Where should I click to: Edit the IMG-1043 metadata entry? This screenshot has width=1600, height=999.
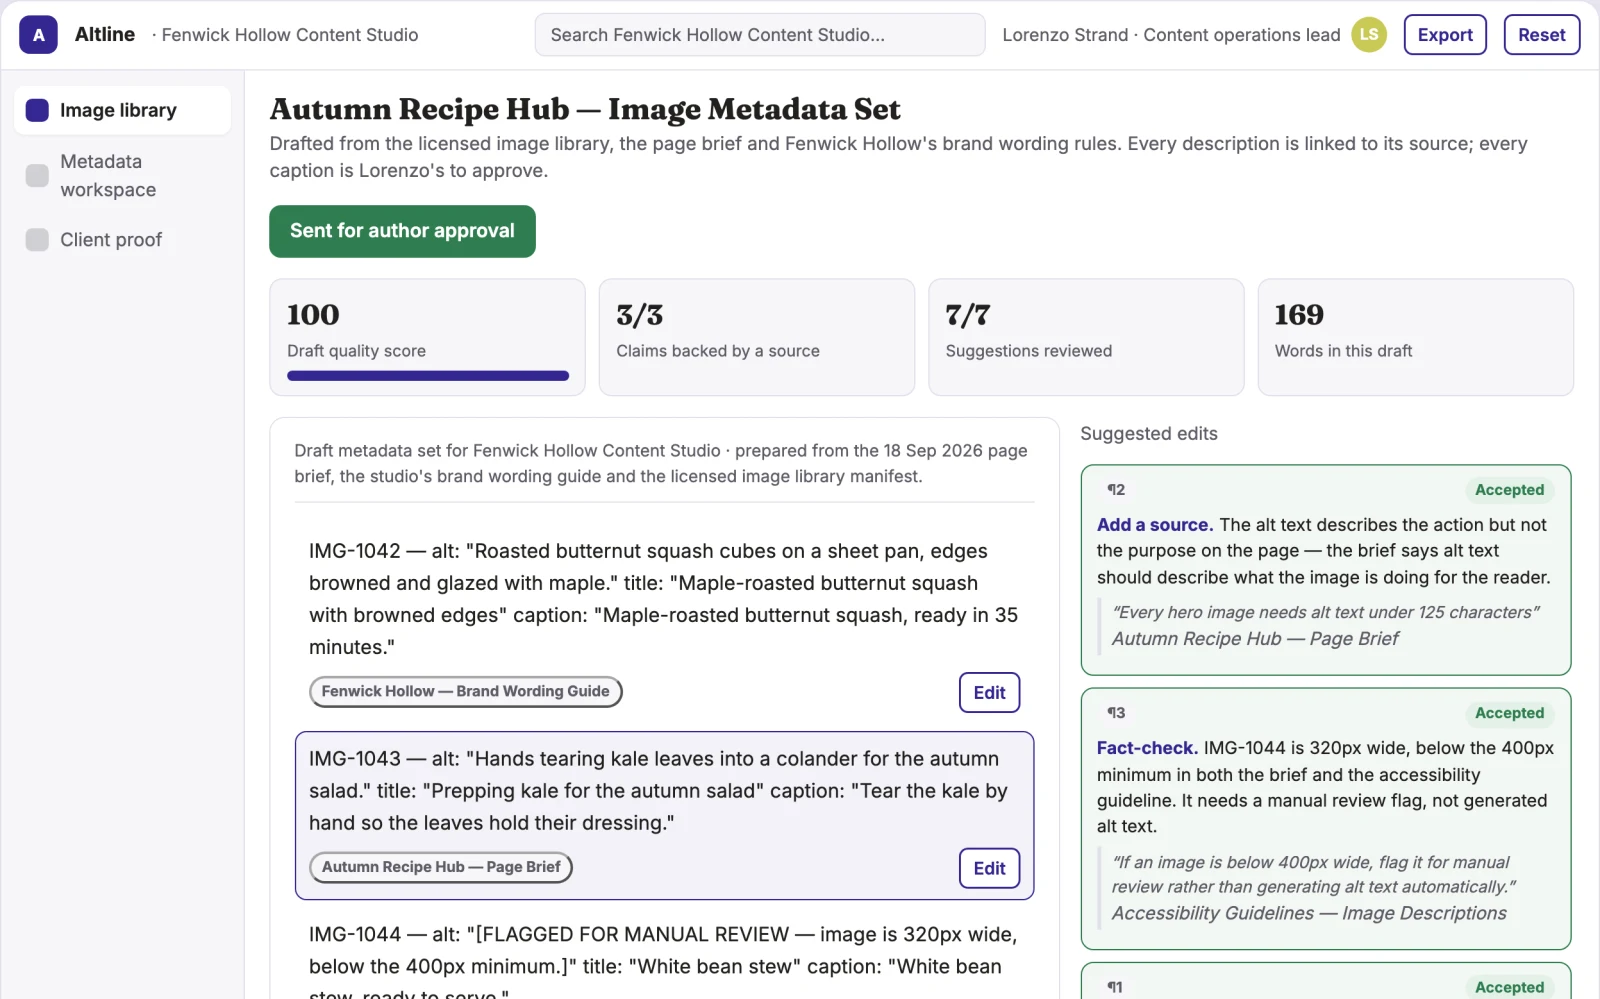coord(989,869)
